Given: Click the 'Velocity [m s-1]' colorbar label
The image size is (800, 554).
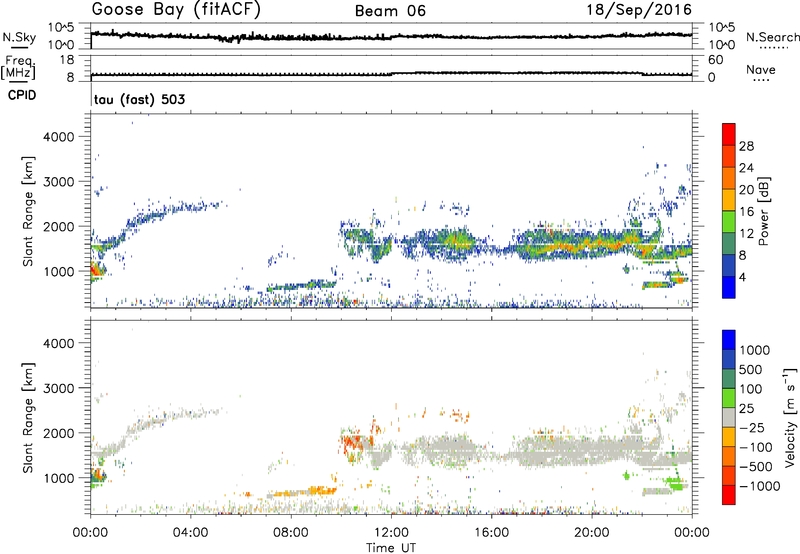Looking at the screenshot, I should tap(790, 417).
